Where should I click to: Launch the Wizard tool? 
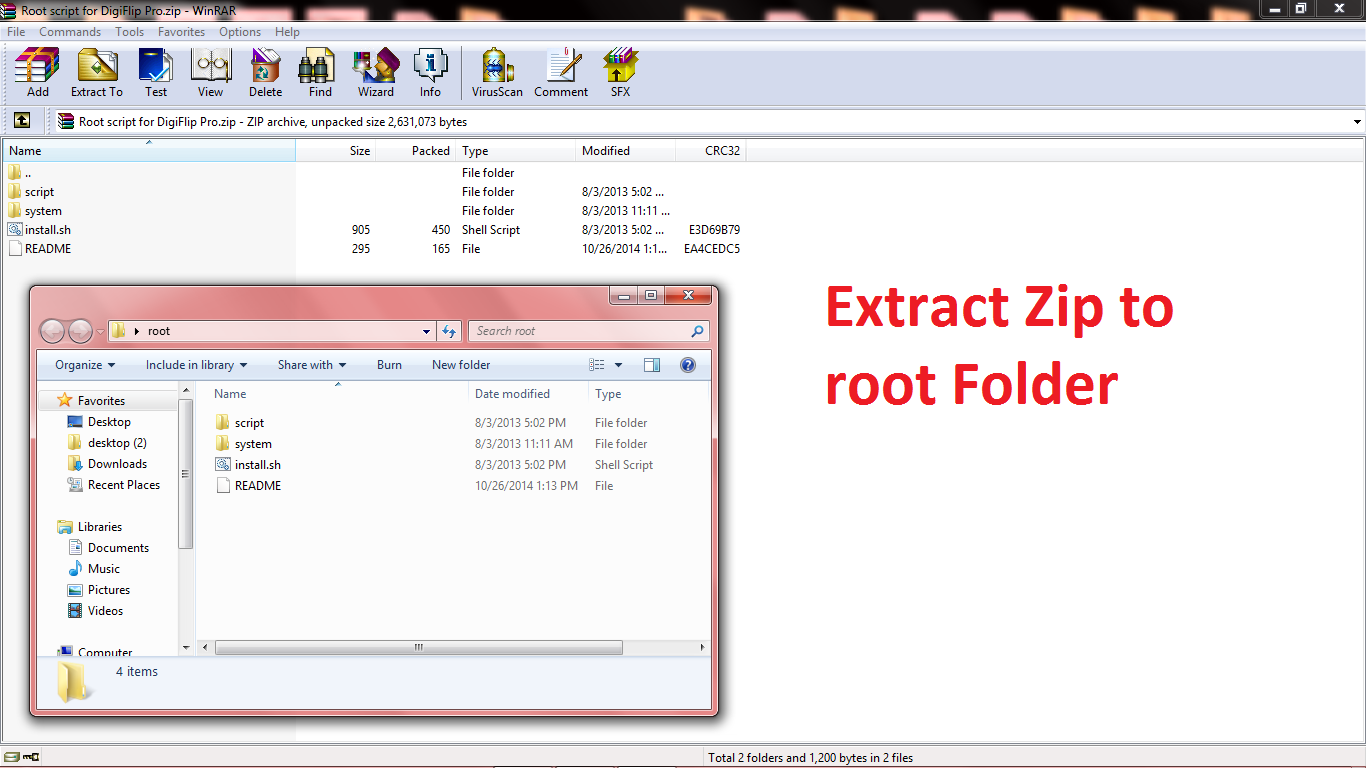click(376, 73)
